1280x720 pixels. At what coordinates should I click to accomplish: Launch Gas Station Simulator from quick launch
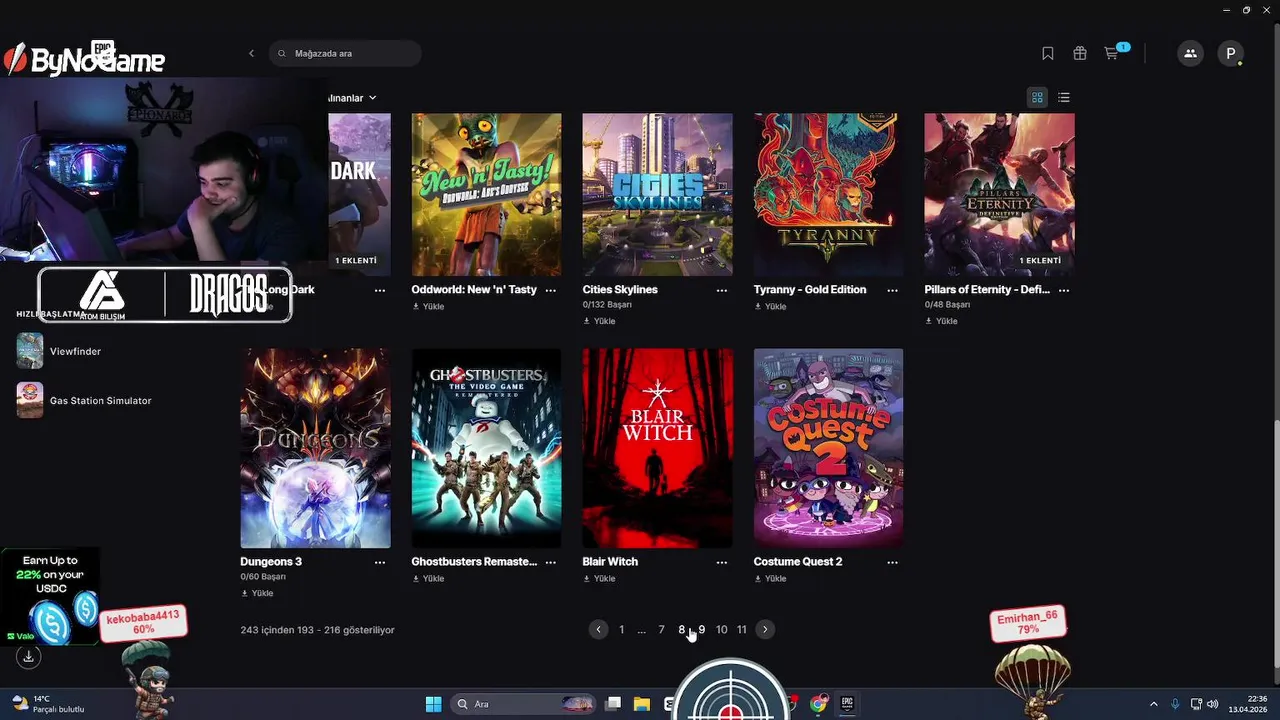[84, 400]
